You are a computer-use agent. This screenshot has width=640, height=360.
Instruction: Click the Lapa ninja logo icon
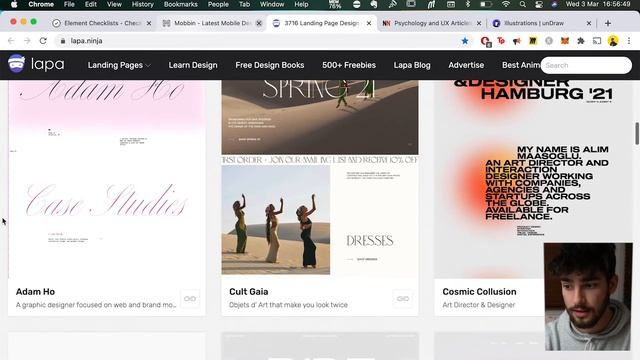click(x=17, y=64)
